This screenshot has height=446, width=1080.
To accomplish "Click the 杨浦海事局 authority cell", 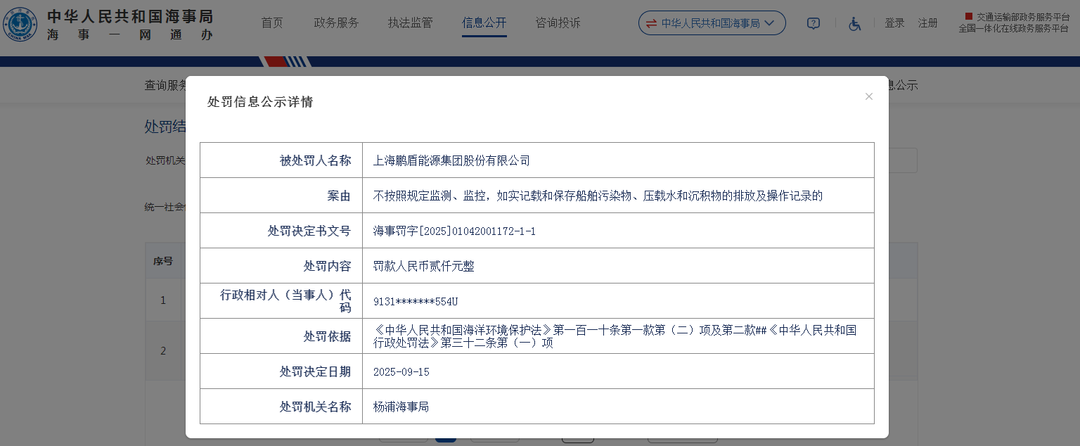I will (401, 407).
